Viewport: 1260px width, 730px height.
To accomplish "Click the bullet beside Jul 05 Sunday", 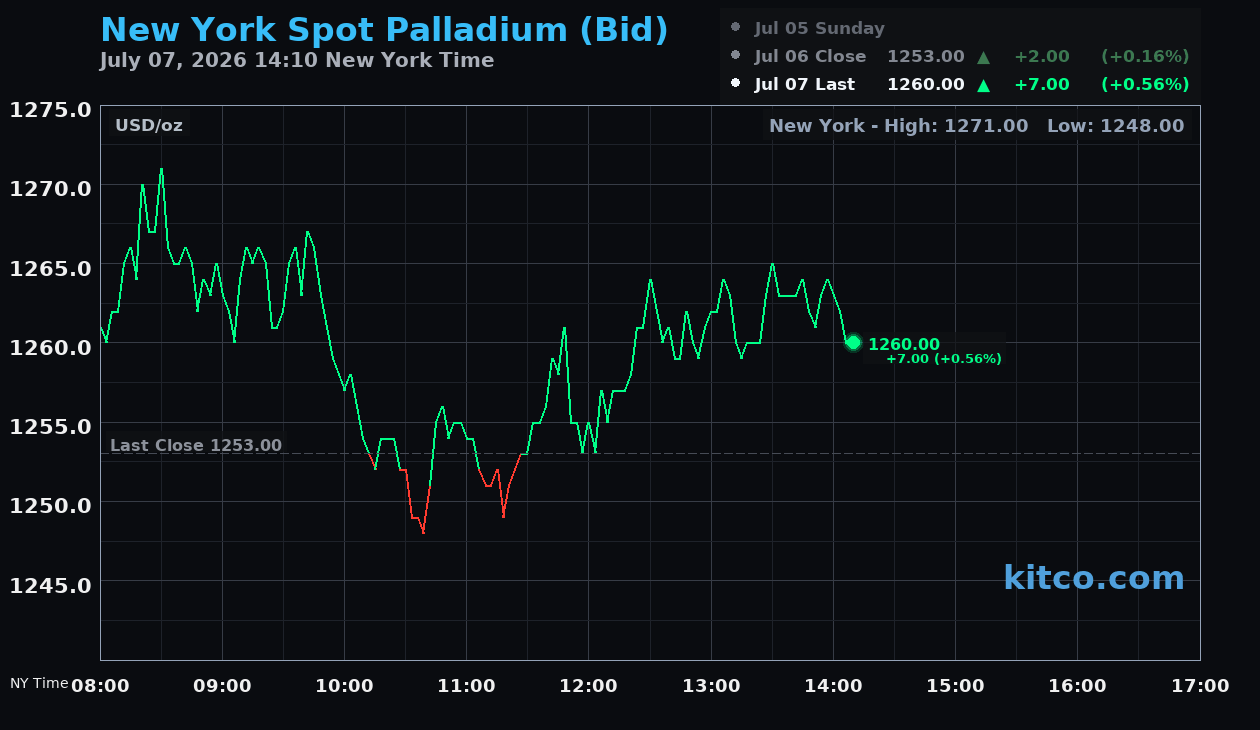I will click(736, 28).
